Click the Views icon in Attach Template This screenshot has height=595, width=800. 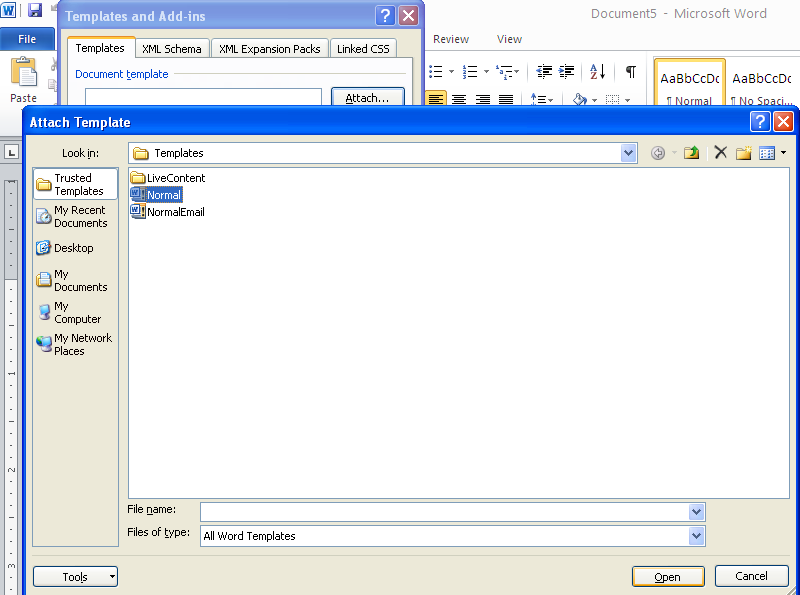pos(767,153)
